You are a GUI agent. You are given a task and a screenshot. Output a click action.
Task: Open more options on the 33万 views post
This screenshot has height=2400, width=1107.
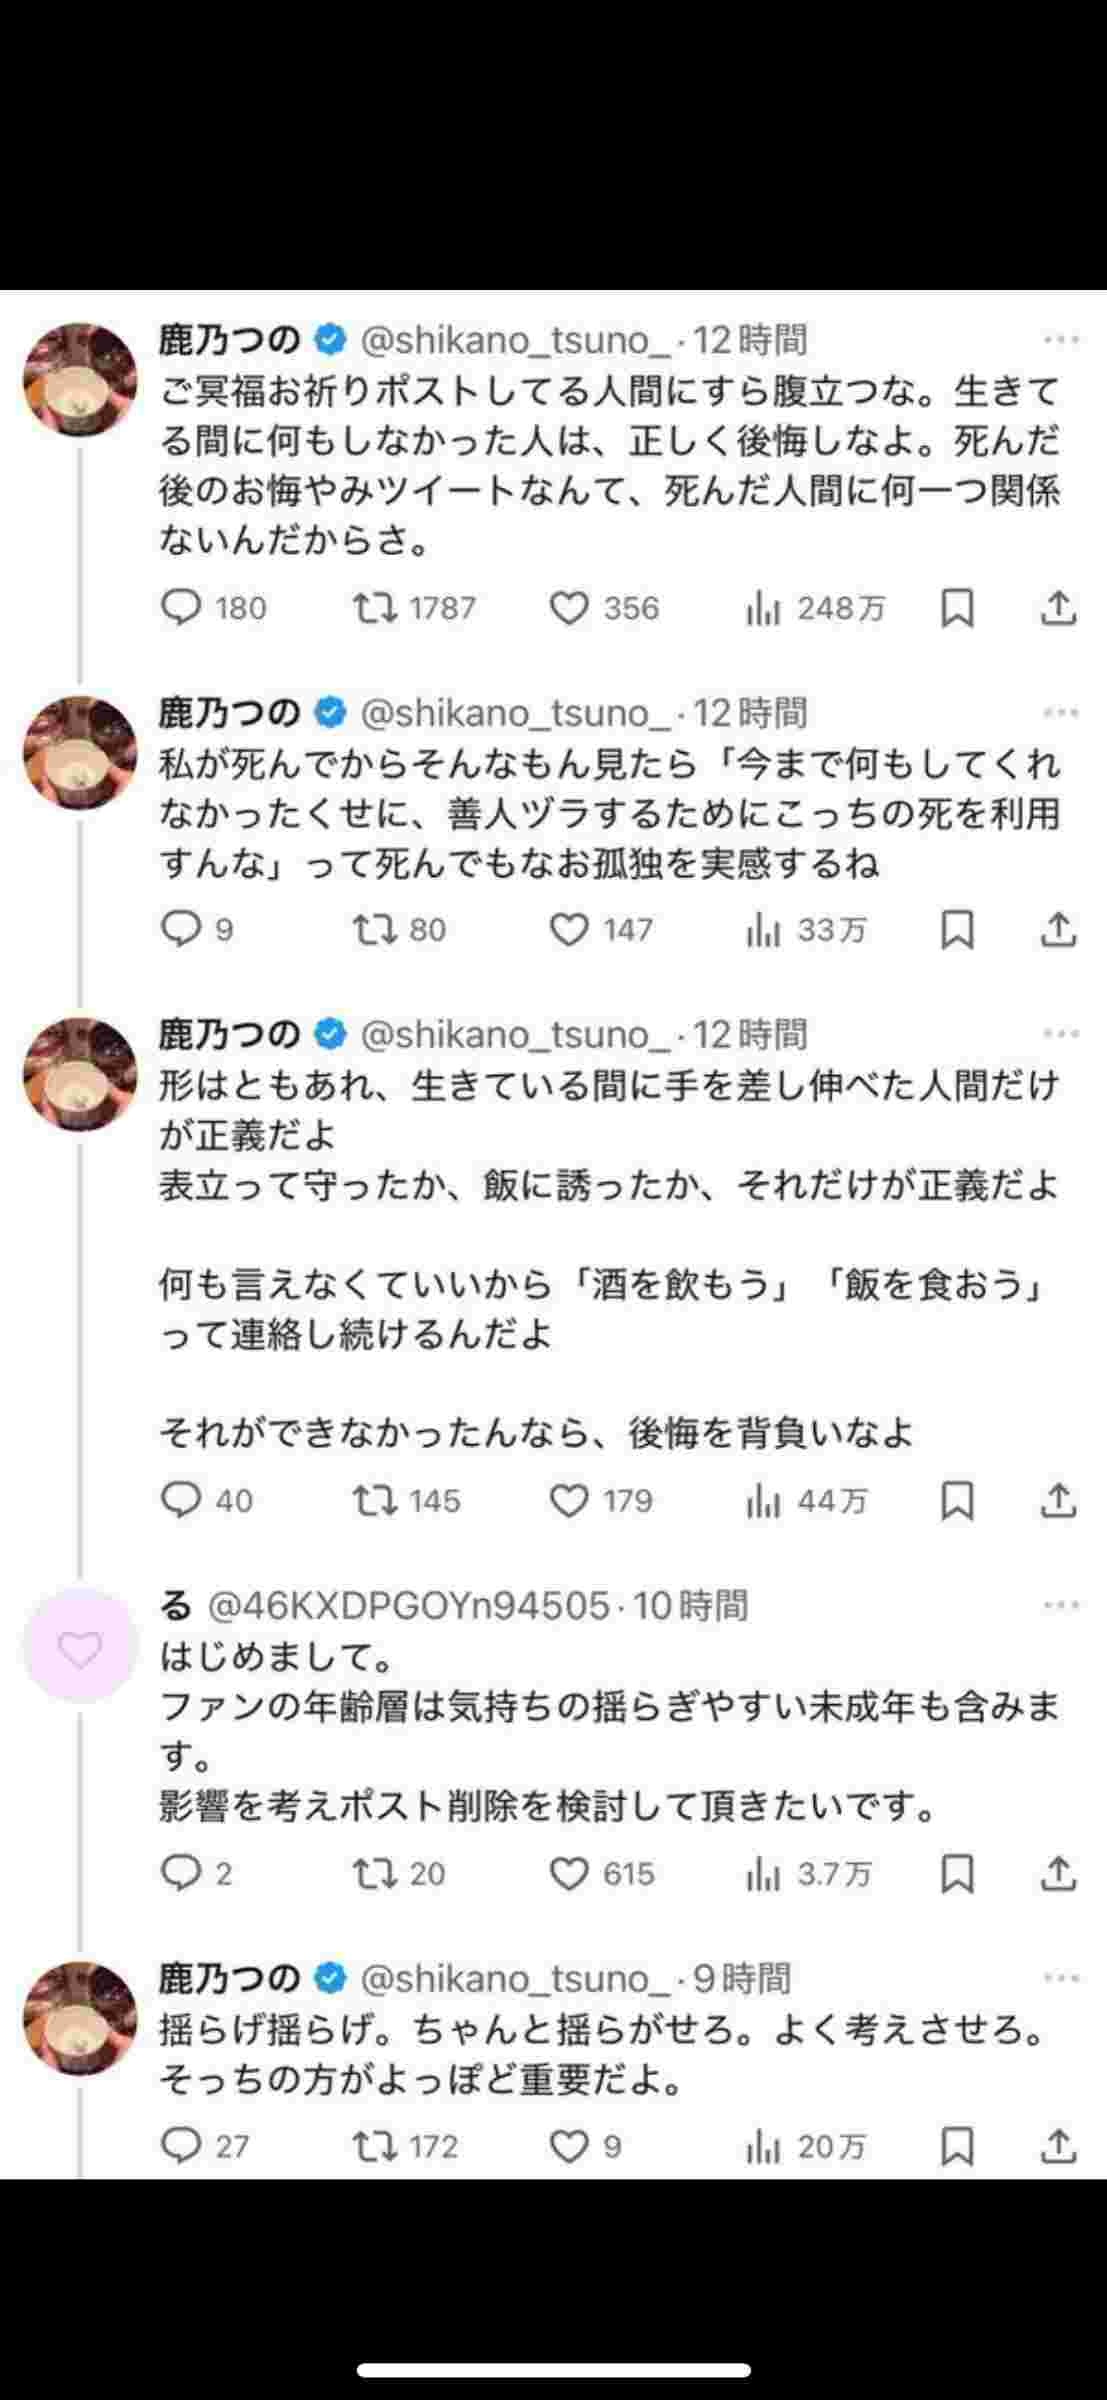tap(1060, 713)
